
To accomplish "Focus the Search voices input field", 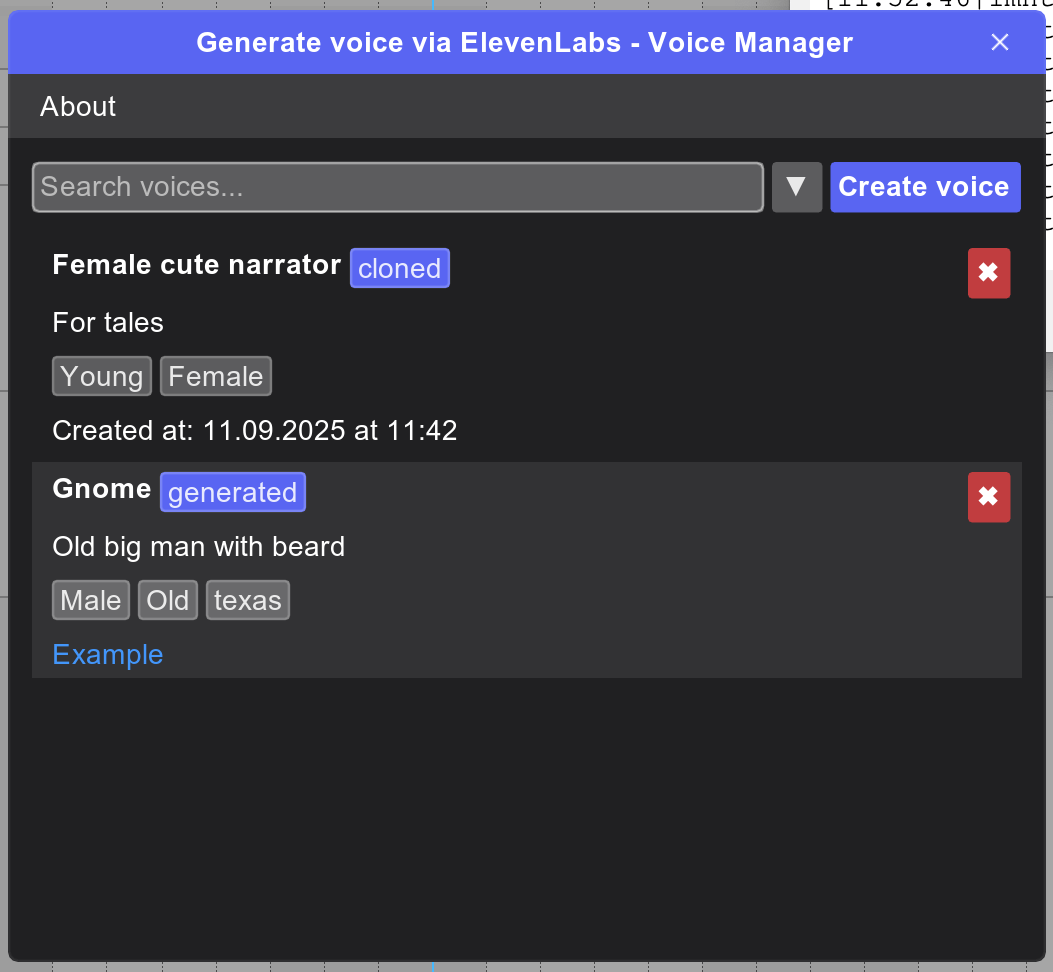I will pos(398,187).
